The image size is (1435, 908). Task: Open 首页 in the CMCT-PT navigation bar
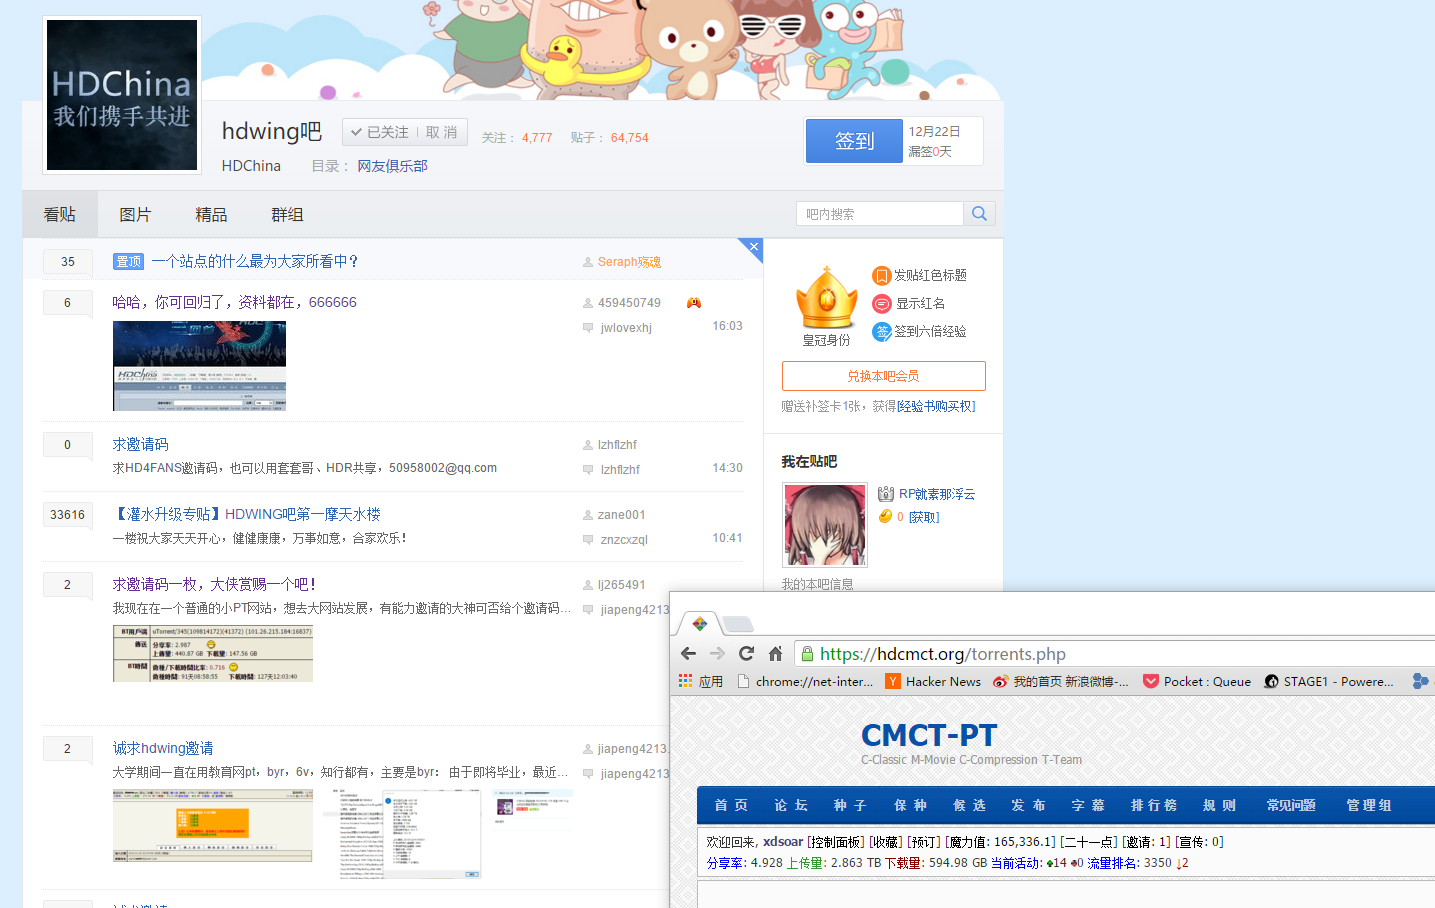pos(731,805)
